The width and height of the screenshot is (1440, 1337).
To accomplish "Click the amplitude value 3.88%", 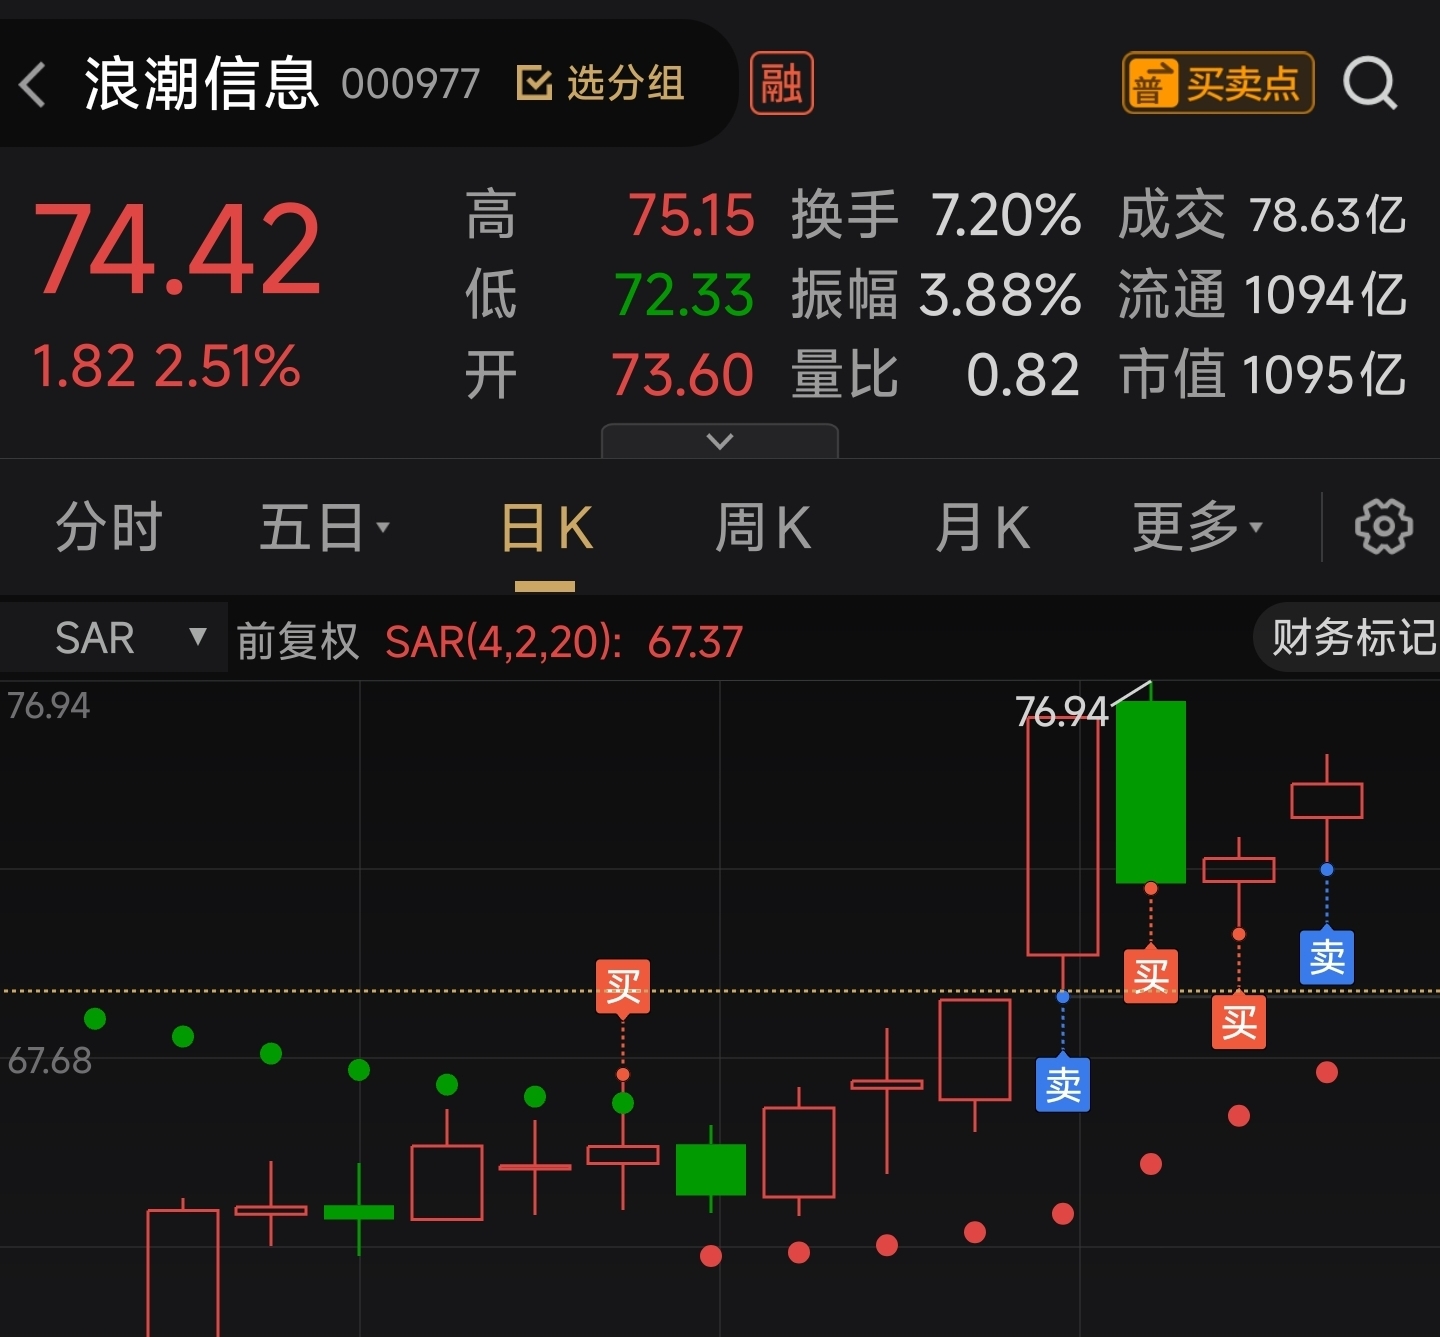I will 1000,295.
